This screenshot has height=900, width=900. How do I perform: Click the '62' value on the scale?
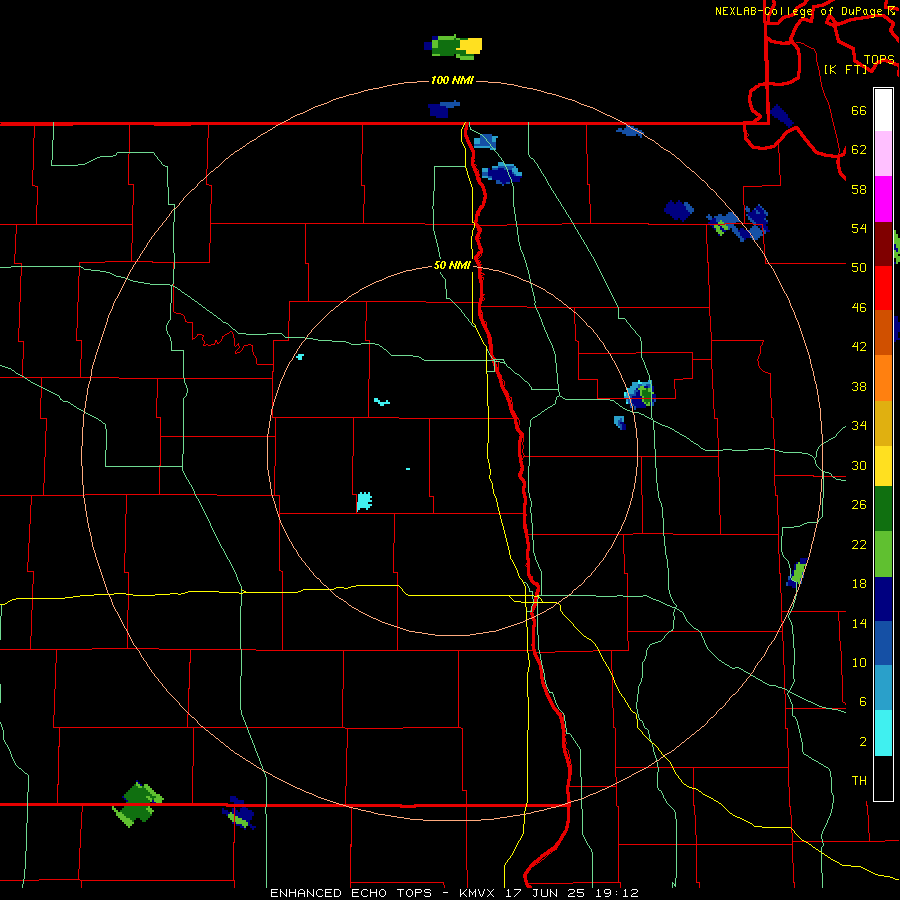pos(859,150)
